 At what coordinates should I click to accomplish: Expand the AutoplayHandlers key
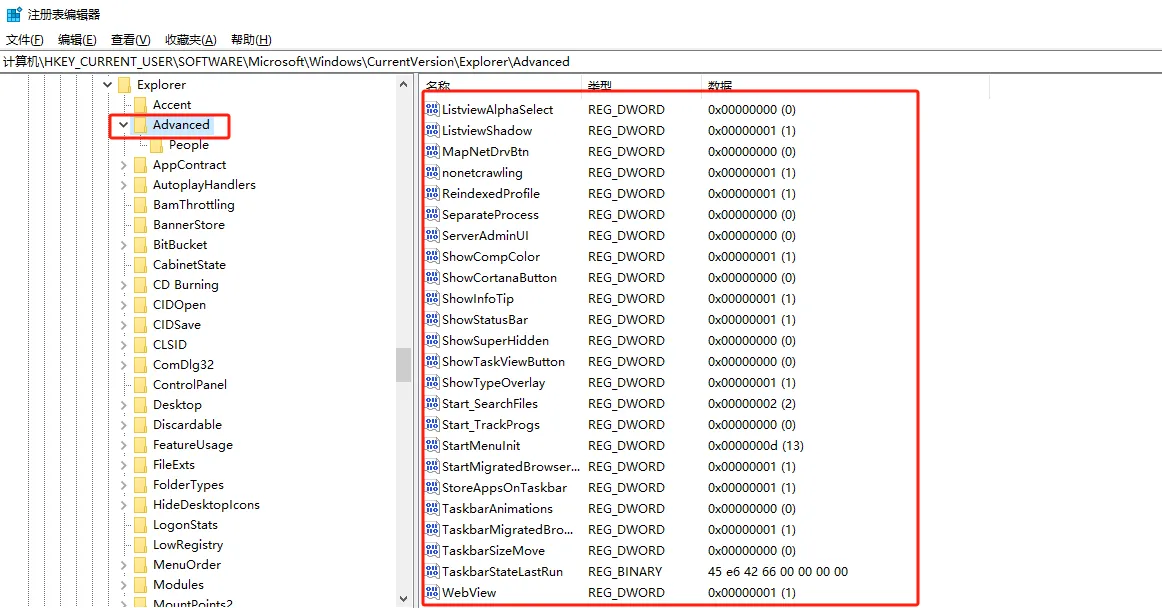pyautogui.click(x=124, y=185)
